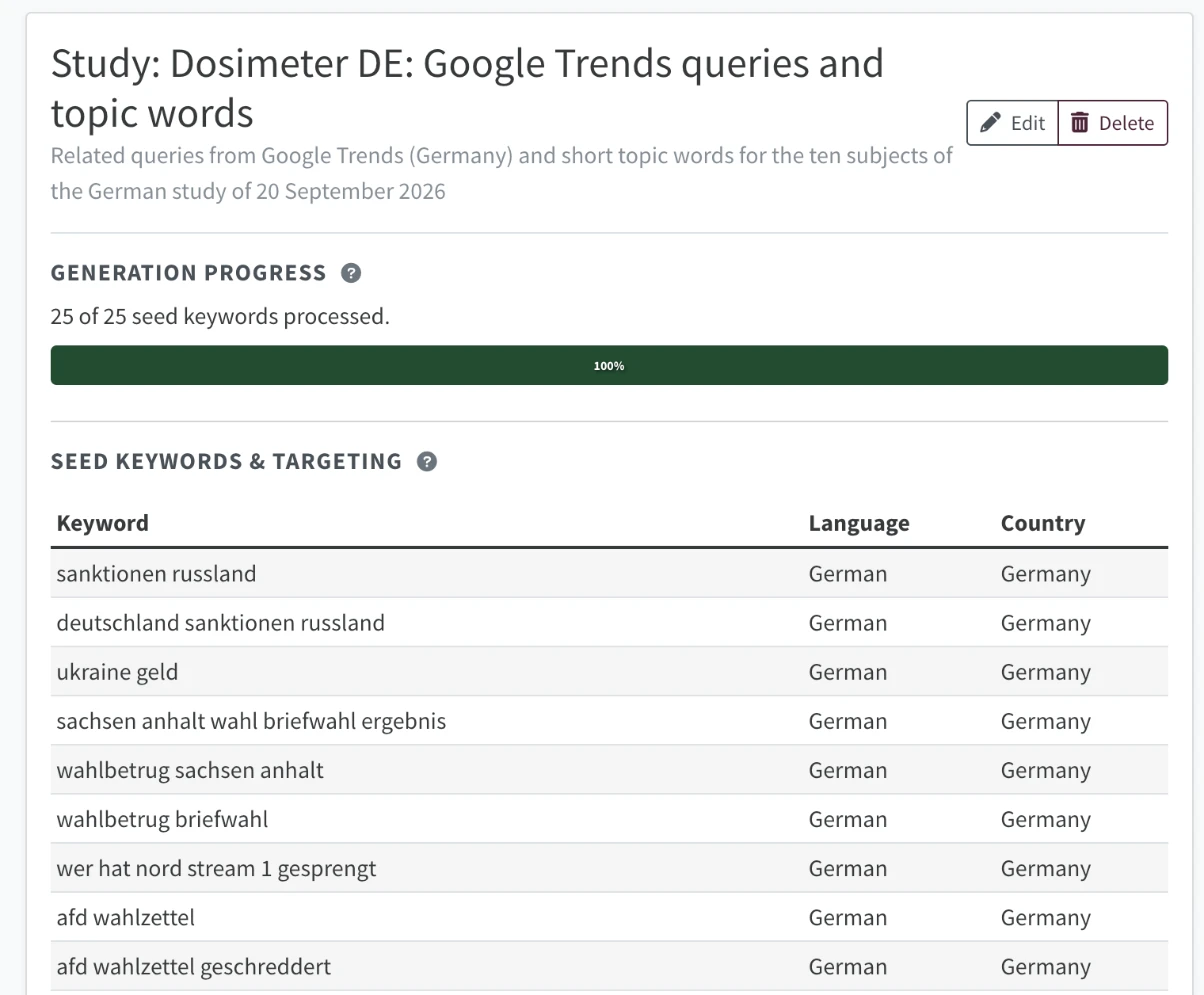Click the study title heading
This screenshot has height=995, width=1204.
point(467,89)
